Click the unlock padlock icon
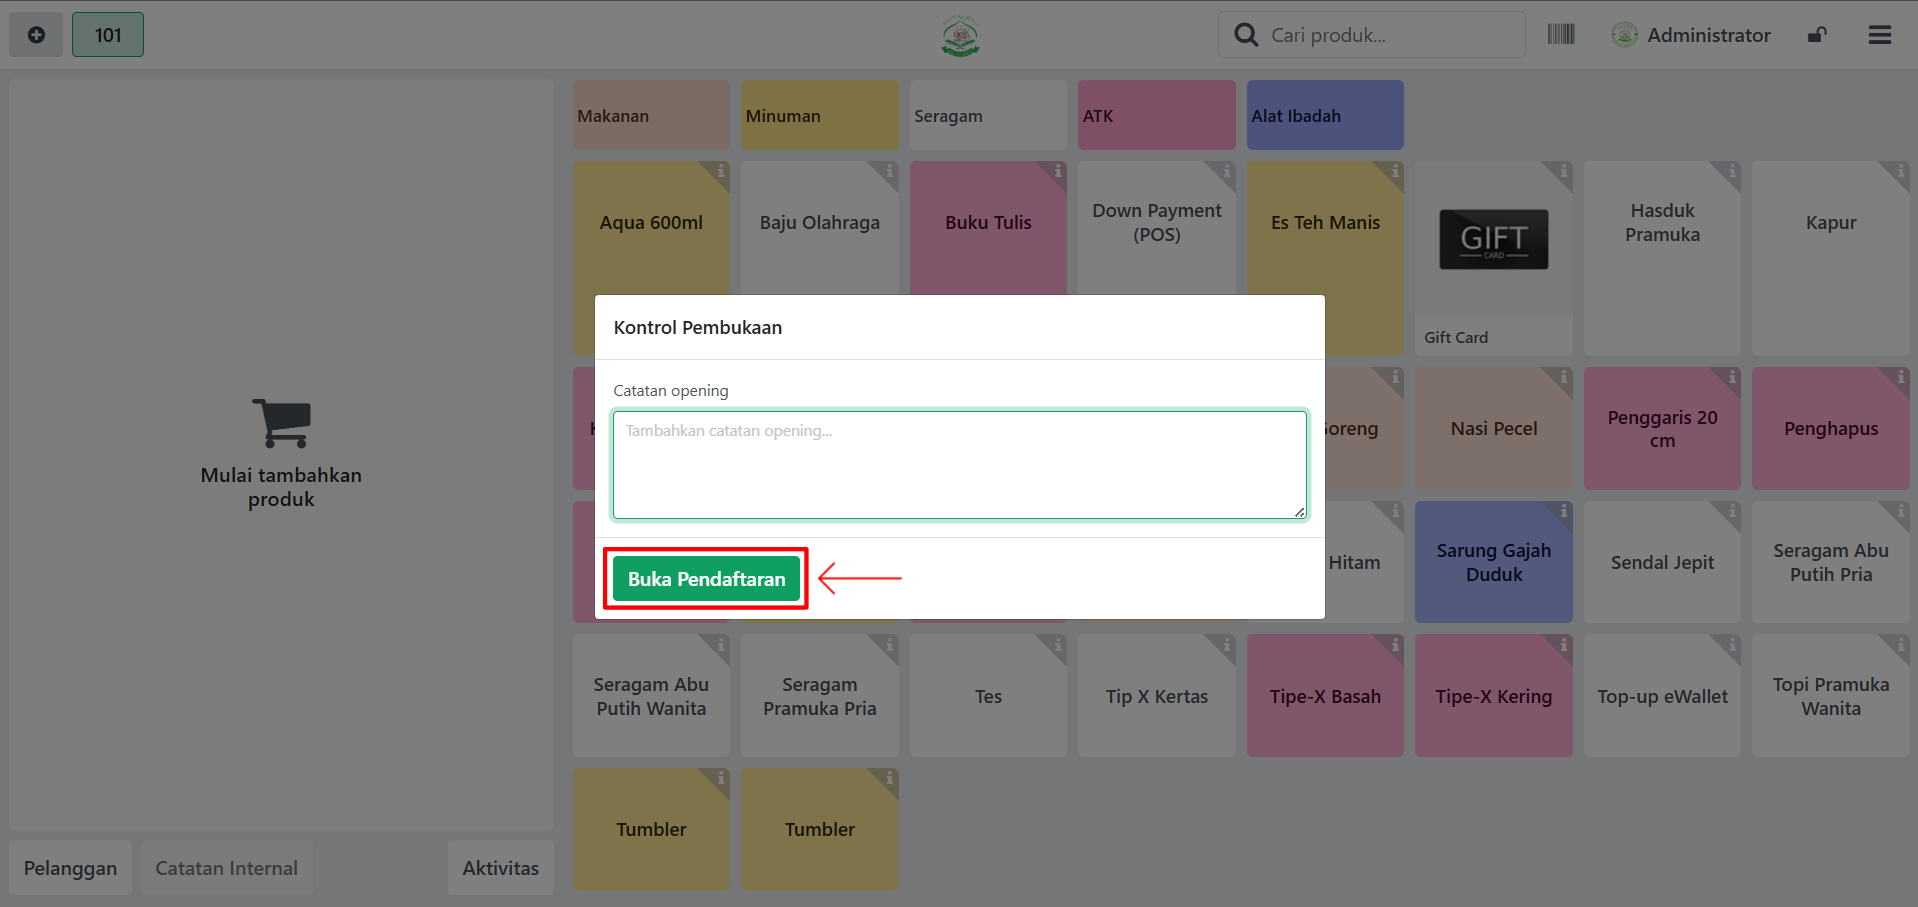The height and width of the screenshot is (907, 1918). pos(1817,35)
